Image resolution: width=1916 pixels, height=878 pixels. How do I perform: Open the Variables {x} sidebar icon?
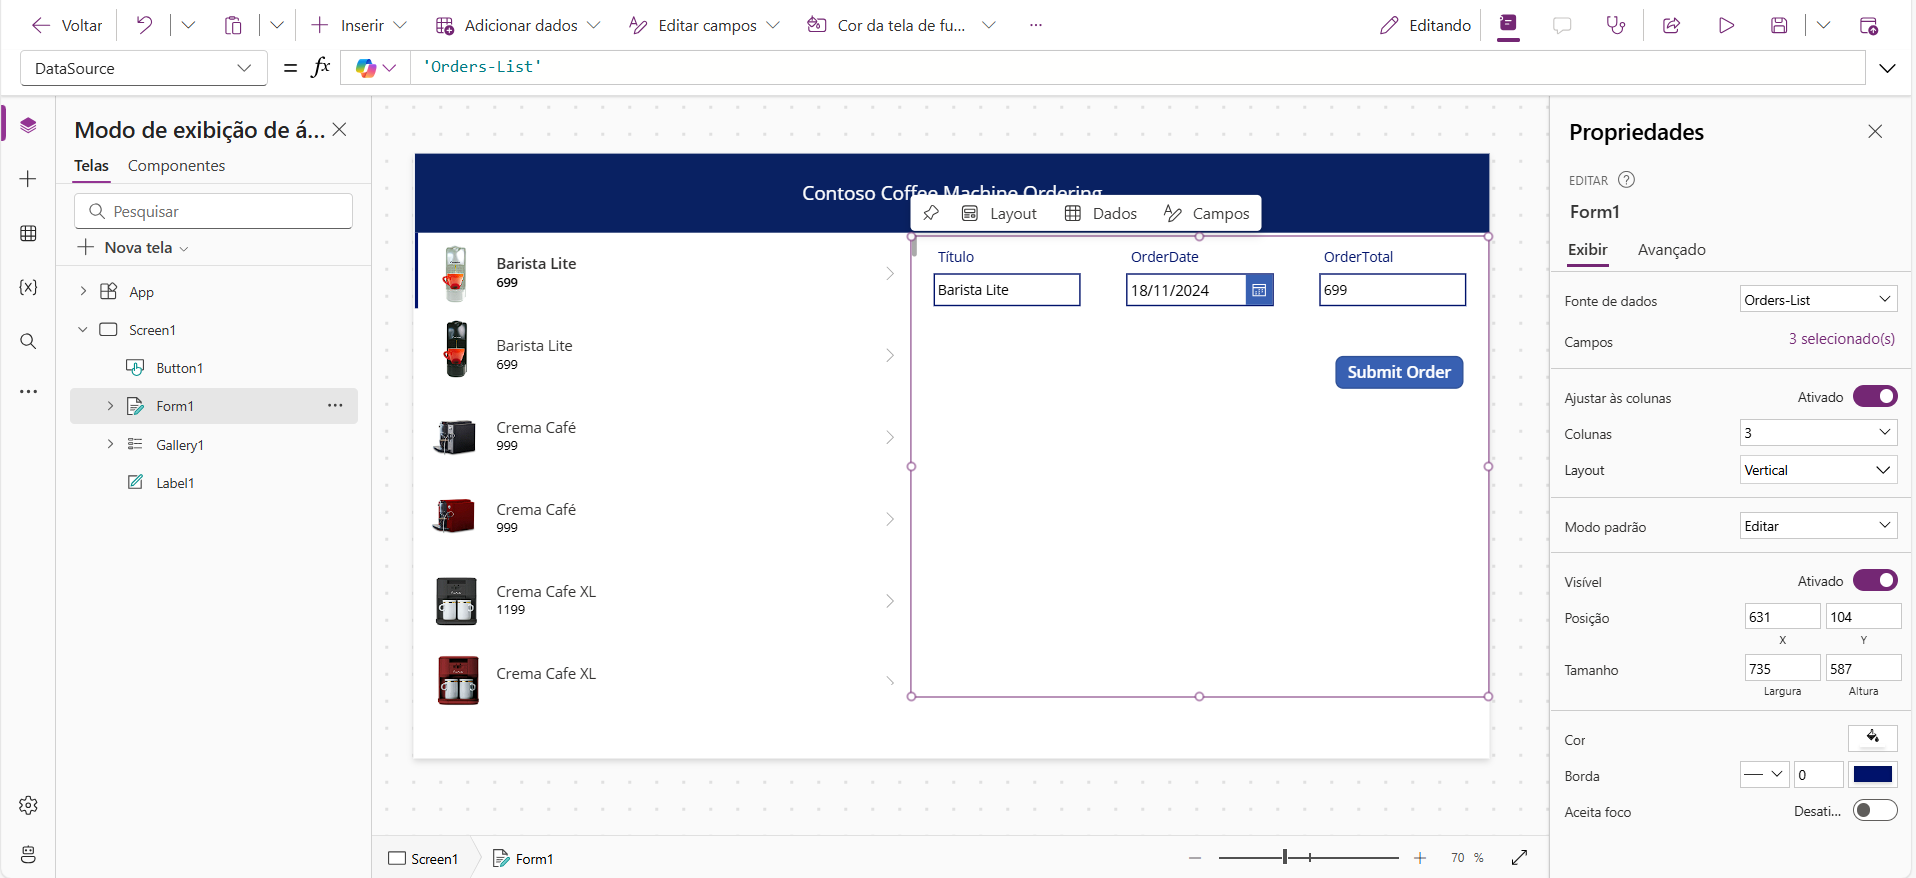tap(28, 287)
